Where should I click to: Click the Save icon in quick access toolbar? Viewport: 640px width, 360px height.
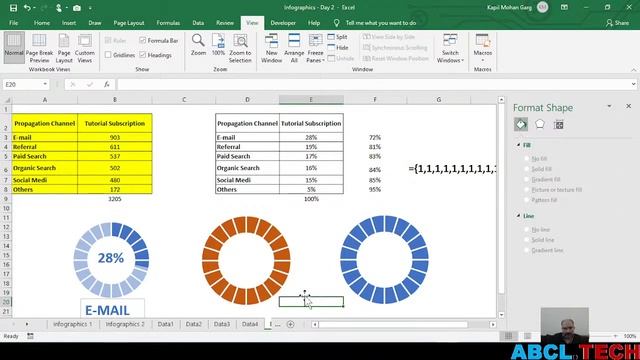tap(13, 8)
